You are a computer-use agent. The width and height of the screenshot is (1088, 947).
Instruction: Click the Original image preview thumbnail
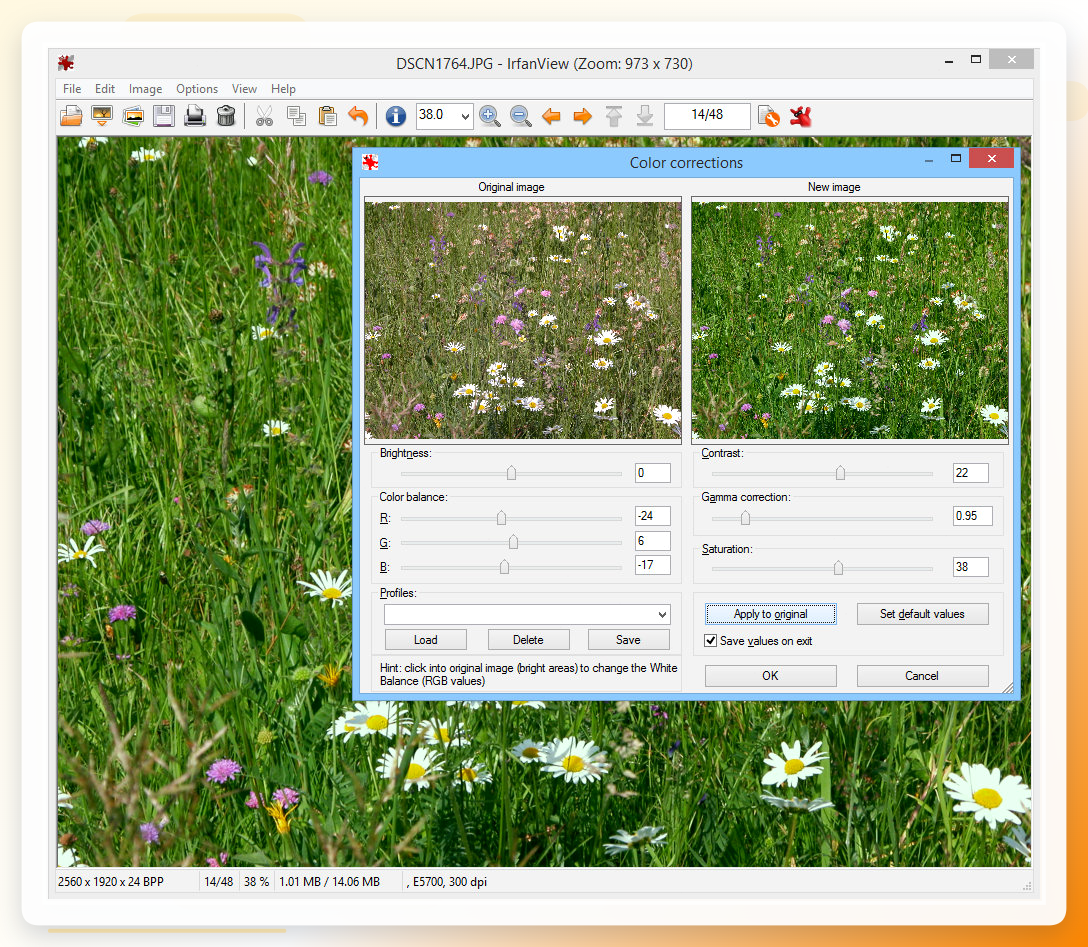[x=522, y=320]
